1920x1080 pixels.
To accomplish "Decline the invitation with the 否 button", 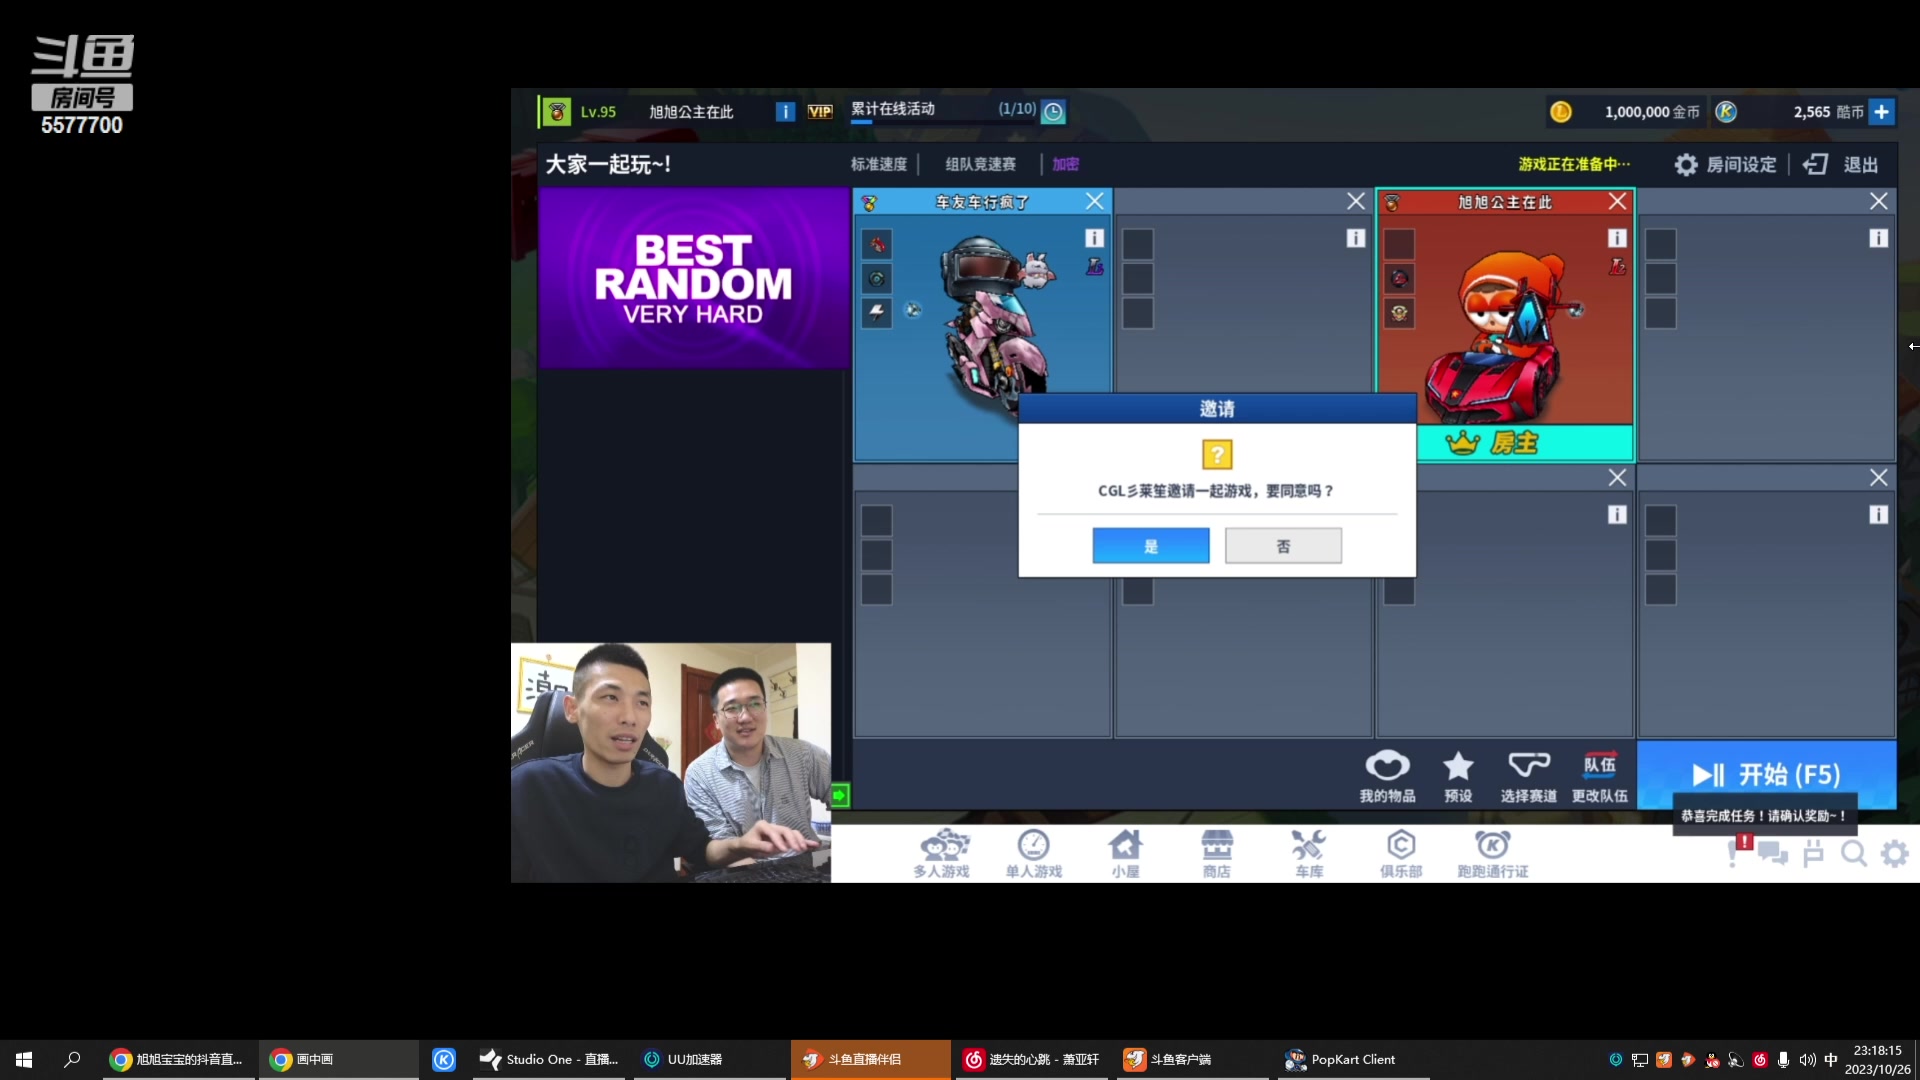I will (x=1283, y=546).
